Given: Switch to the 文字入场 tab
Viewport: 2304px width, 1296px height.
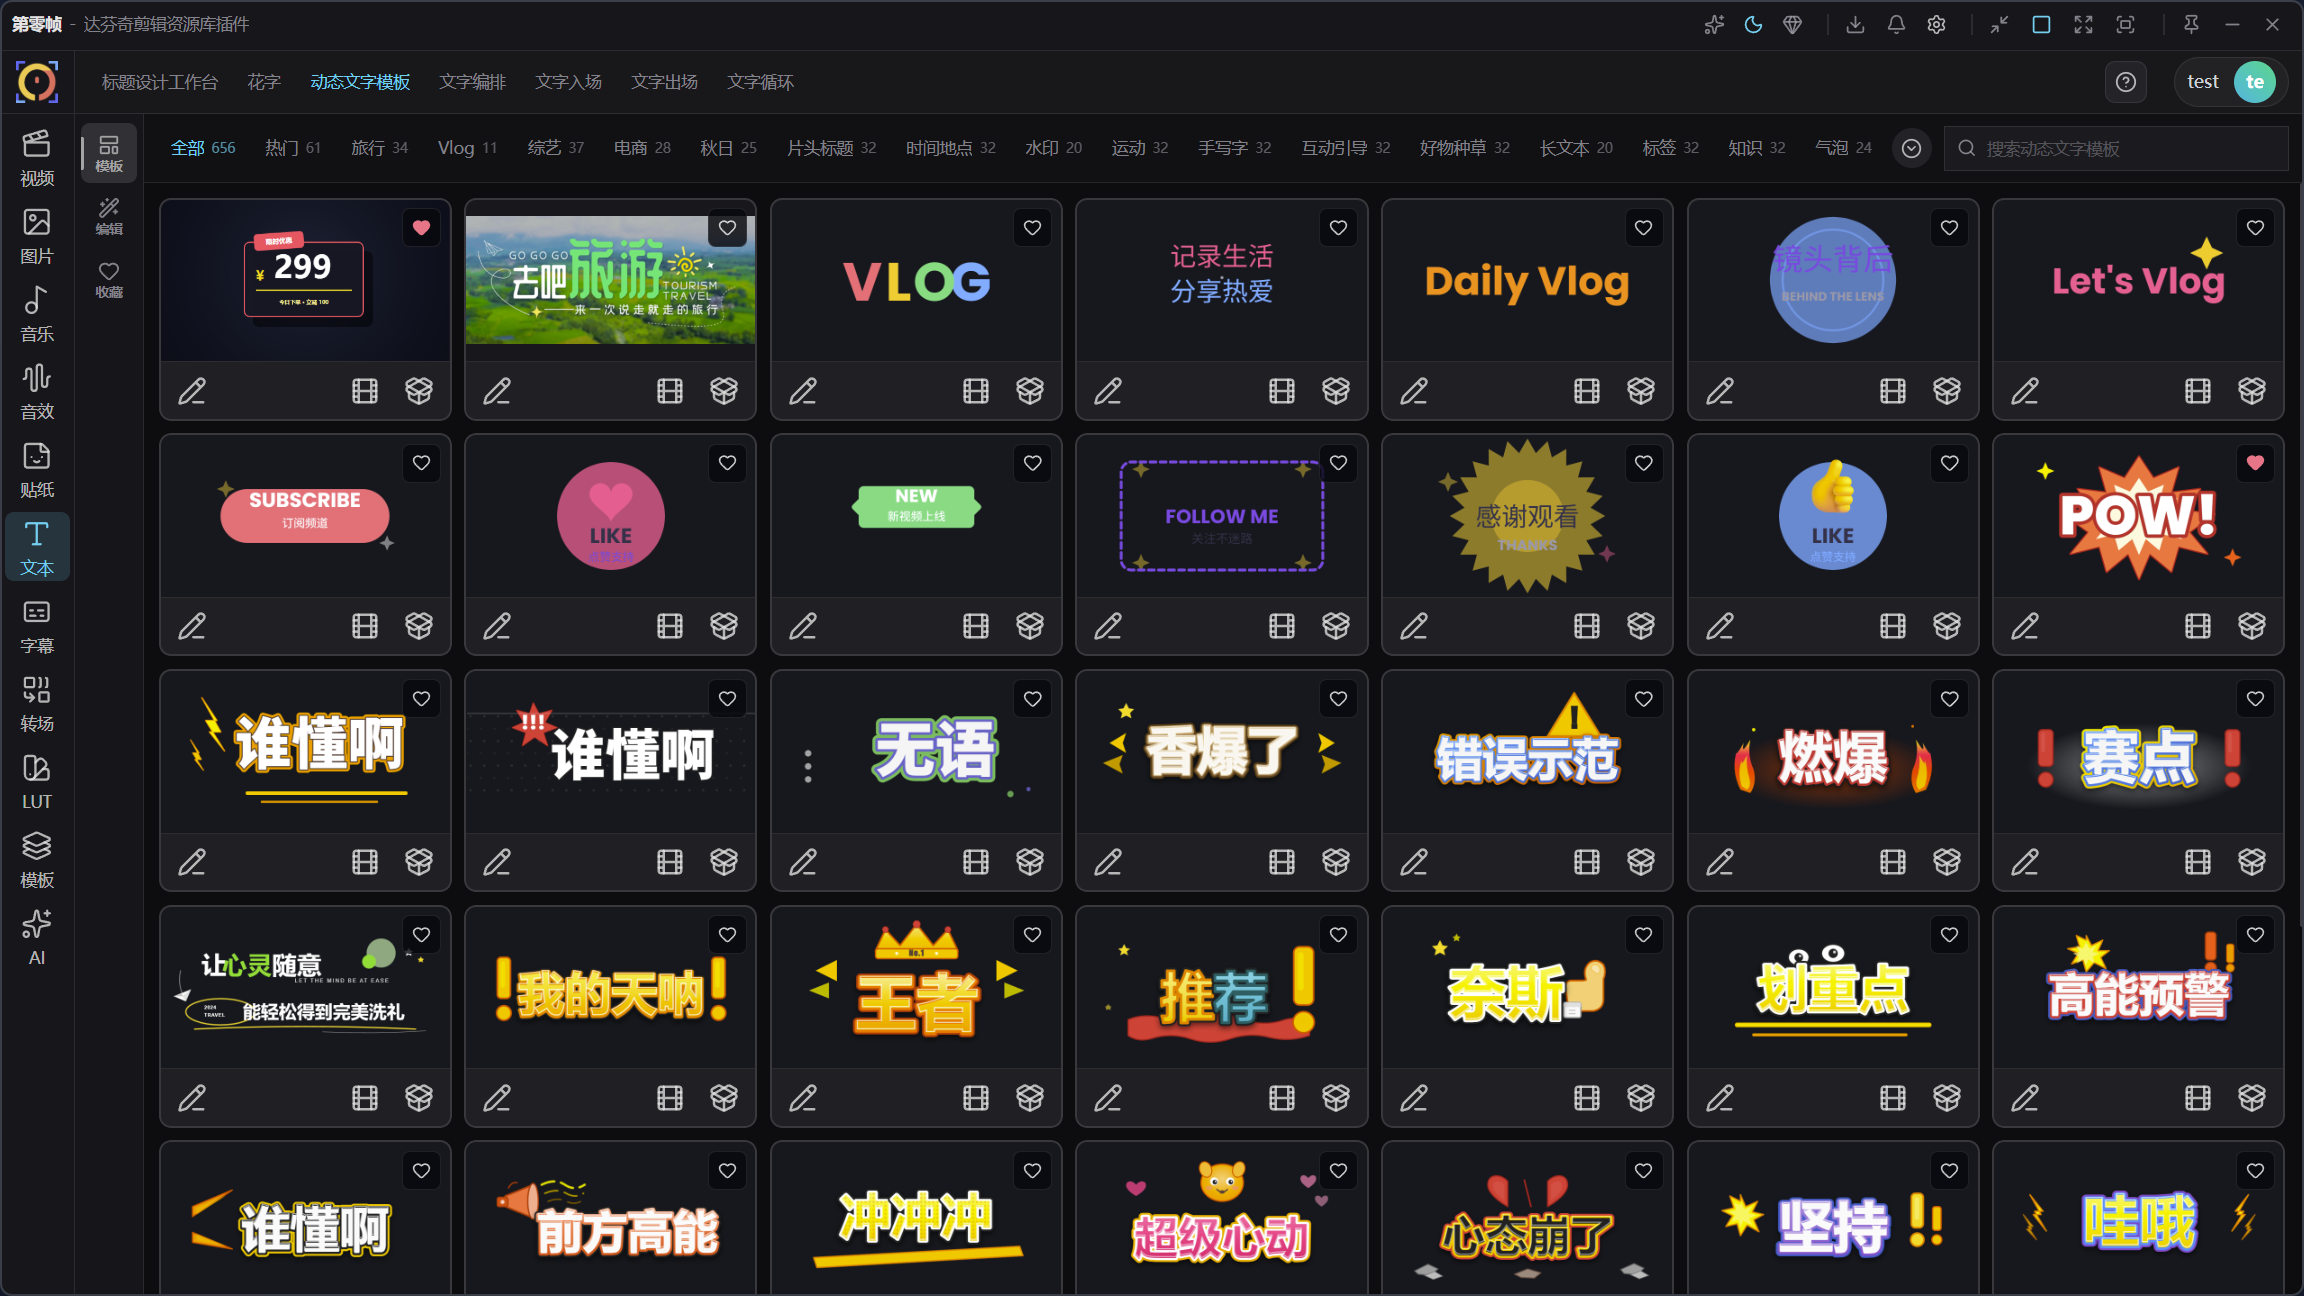Looking at the screenshot, I should tap(568, 82).
